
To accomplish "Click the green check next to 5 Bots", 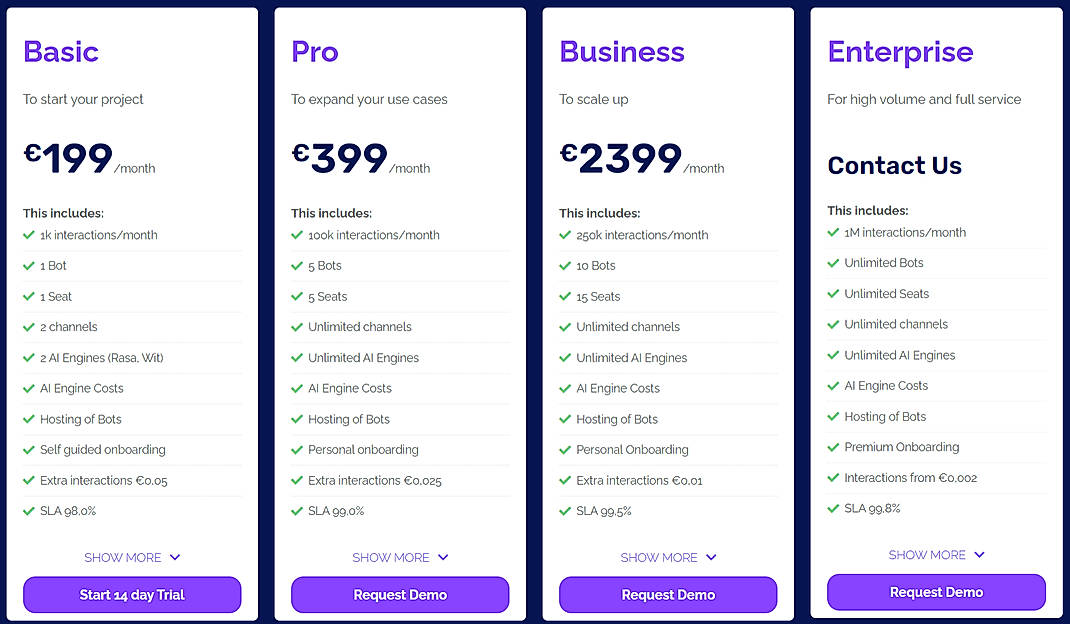I will point(297,265).
